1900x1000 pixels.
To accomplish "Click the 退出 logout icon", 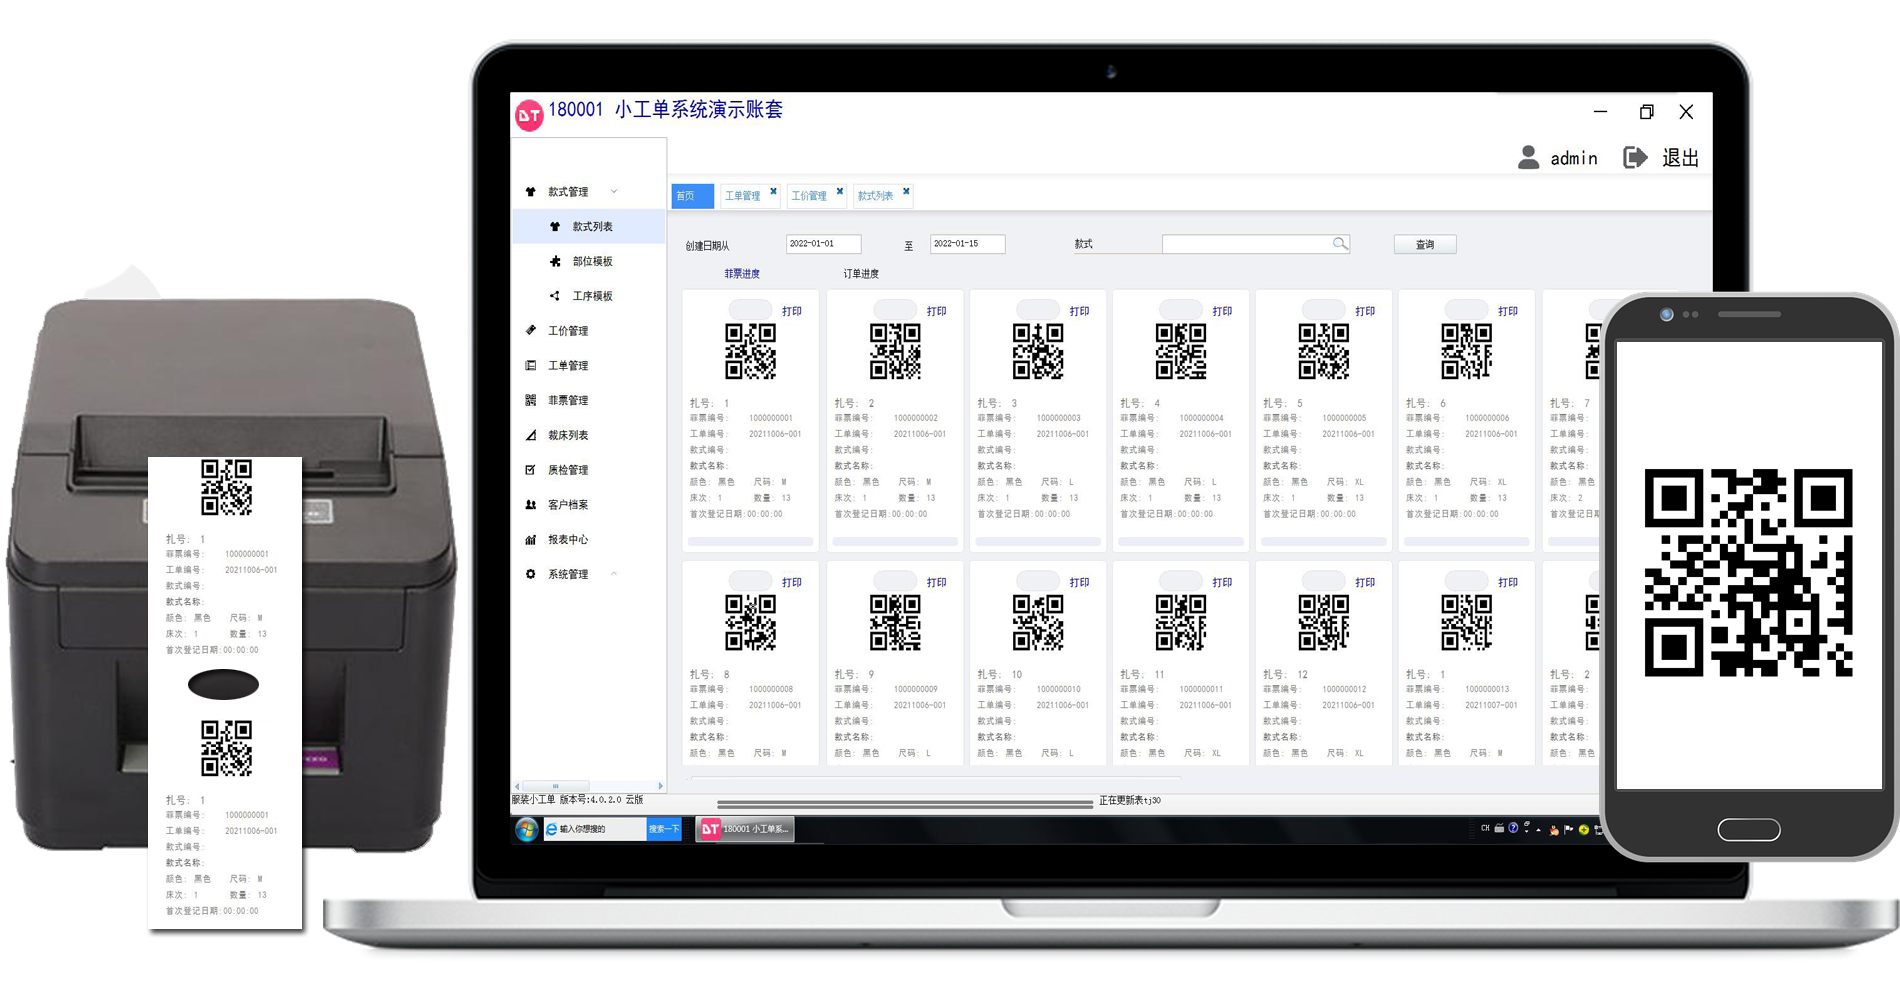I will [x=1635, y=158].
